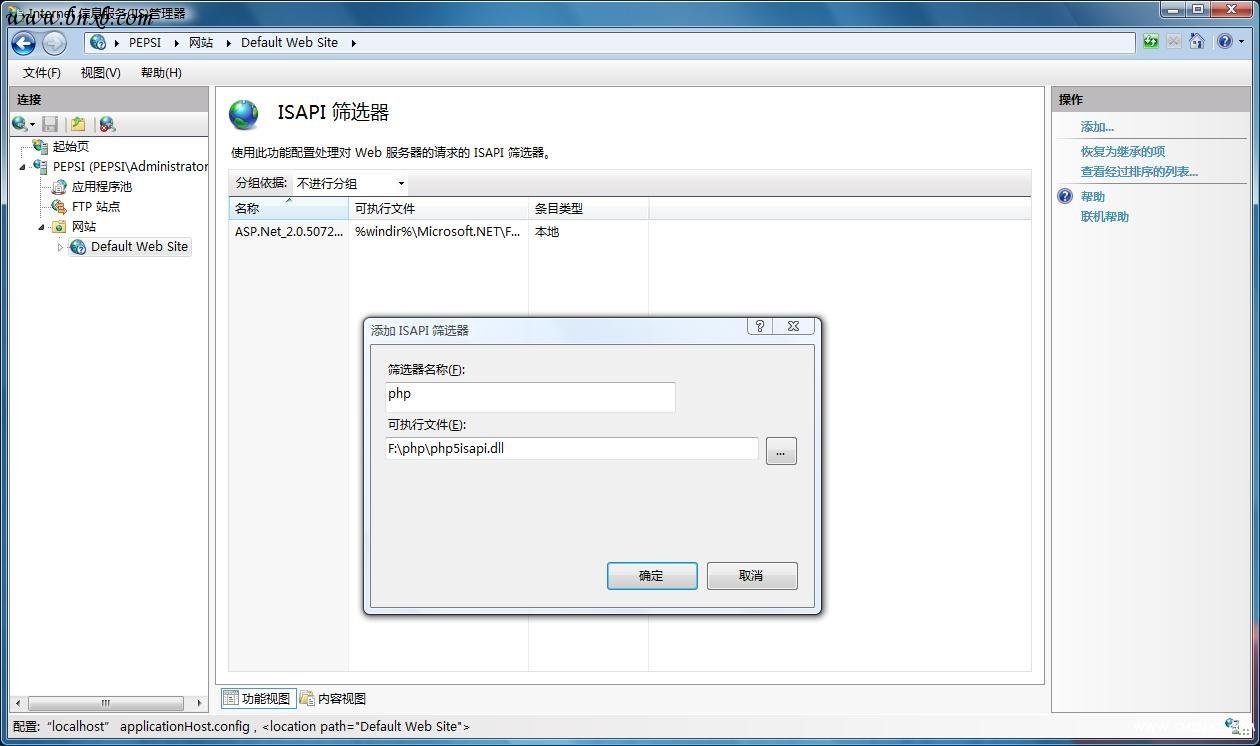Select FTP 站点 in the connections tree
Screen dimensions: 1260x746
tap(97, 207)
